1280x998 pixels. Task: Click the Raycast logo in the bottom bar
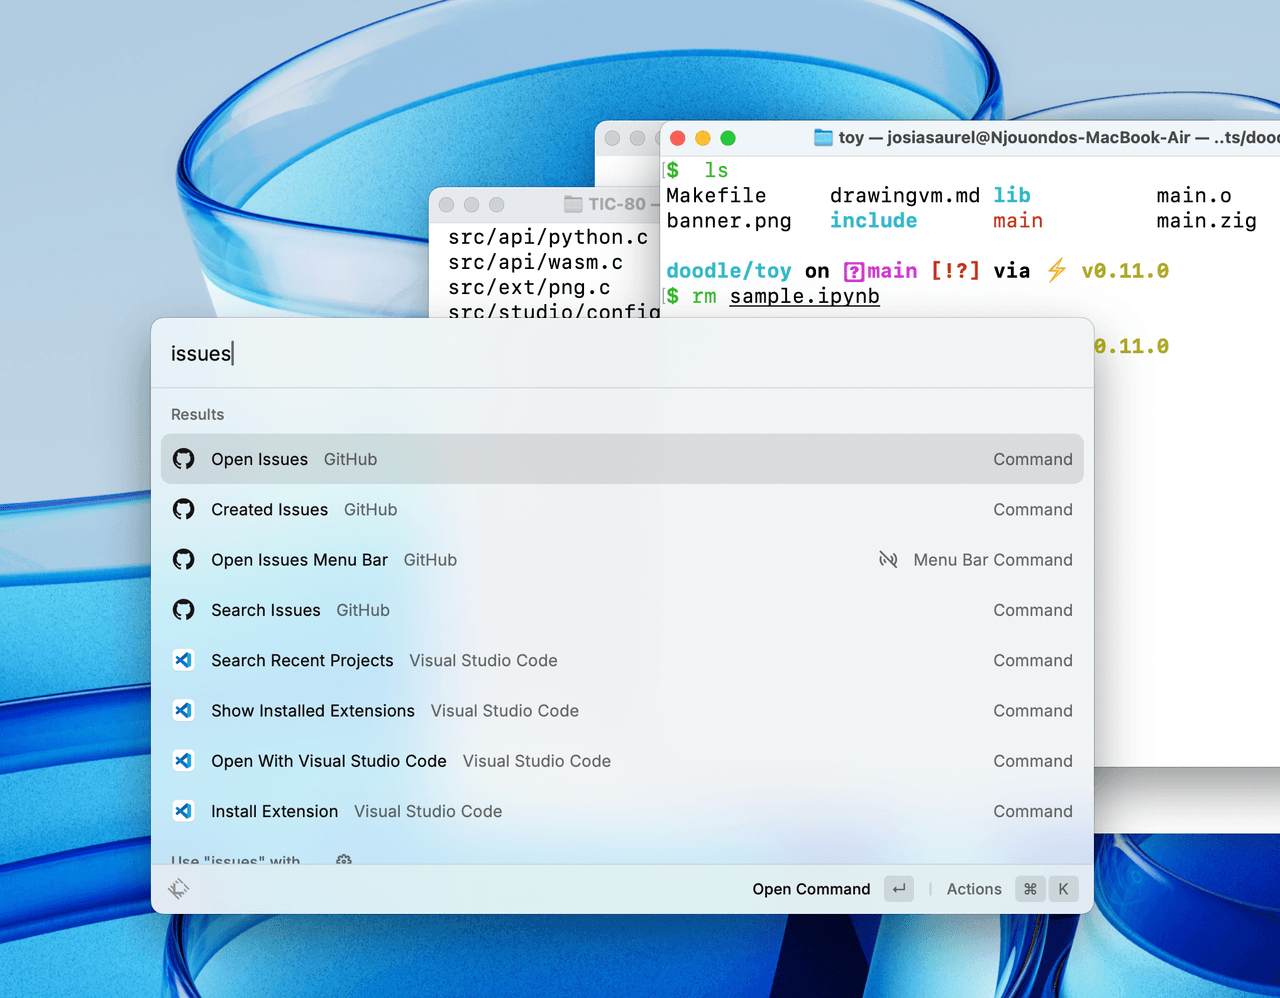click(x=179, y=889)
